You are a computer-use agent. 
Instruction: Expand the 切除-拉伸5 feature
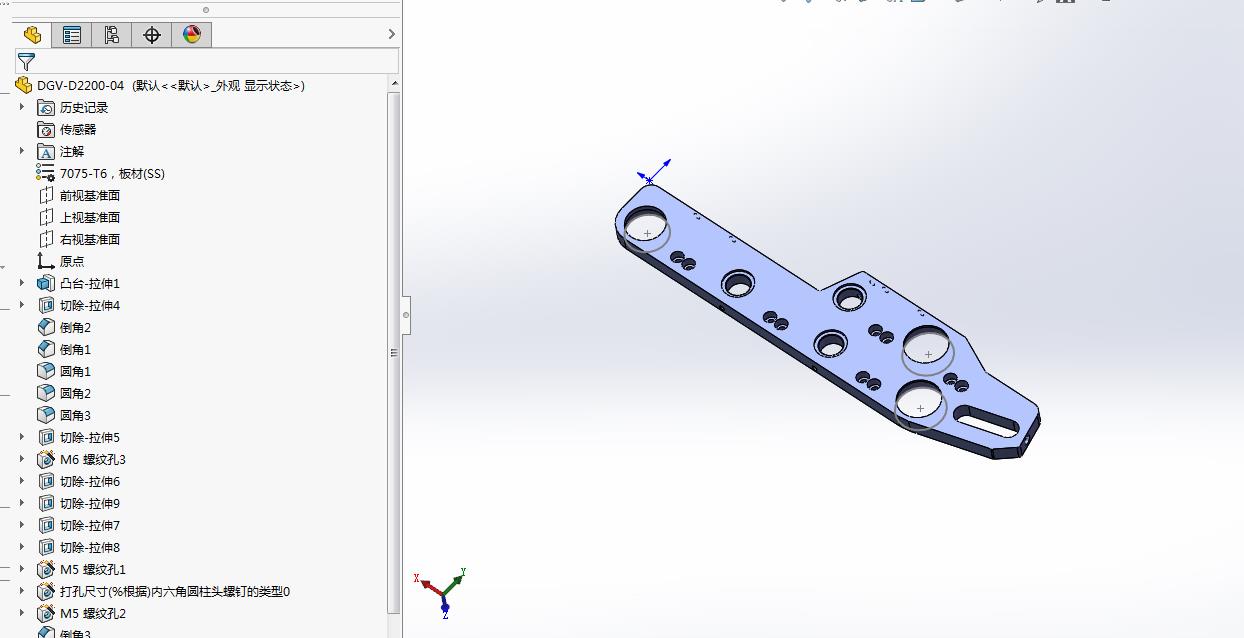pos(22,437)
